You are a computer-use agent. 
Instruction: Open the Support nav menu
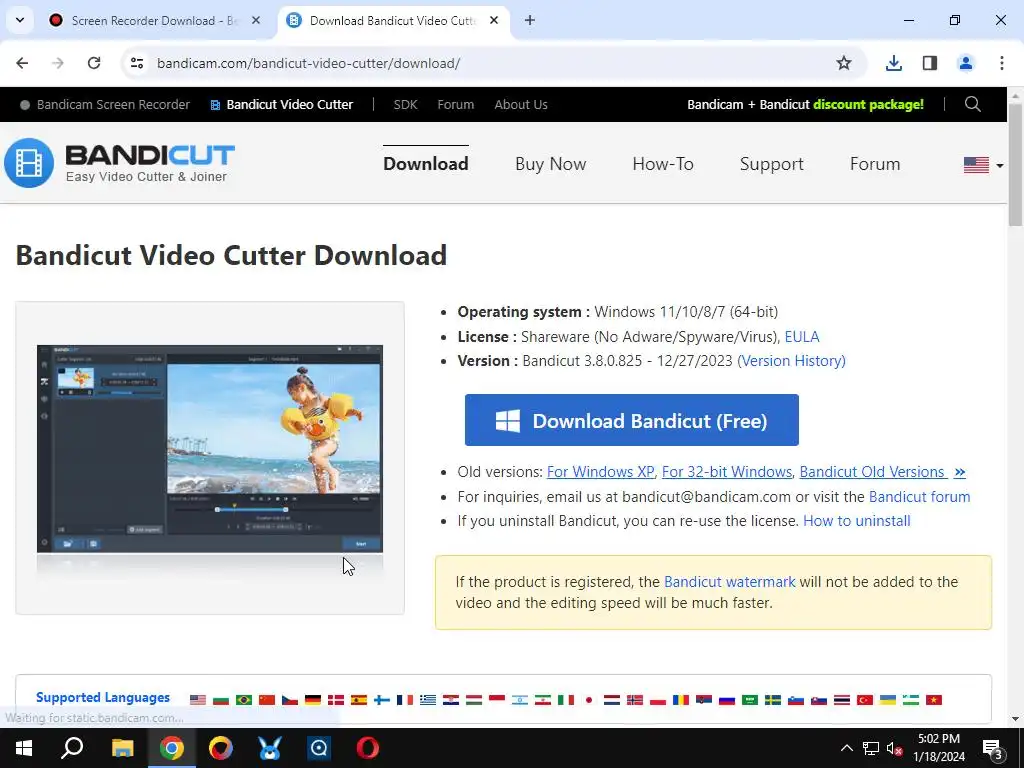pyautogui.click(x=771, y=164)
